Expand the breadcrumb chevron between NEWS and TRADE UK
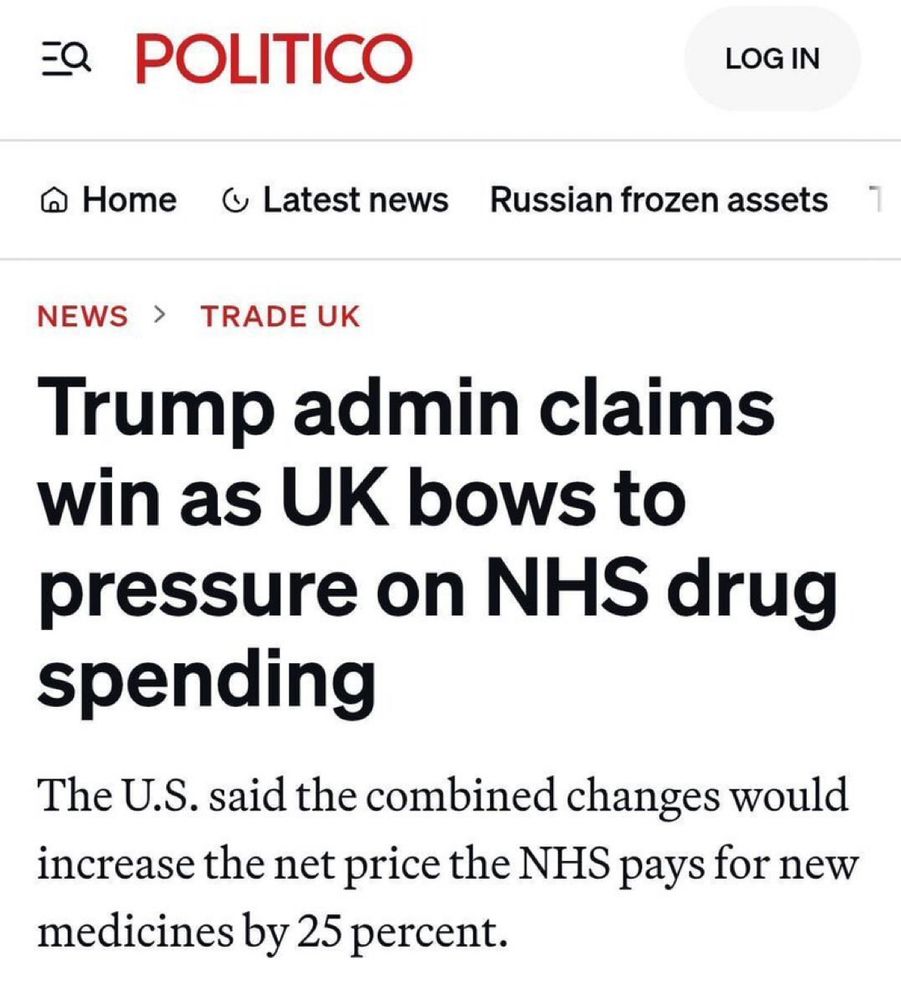Image resolution: width=901 pixels, height=1000 pixels. 159,316
